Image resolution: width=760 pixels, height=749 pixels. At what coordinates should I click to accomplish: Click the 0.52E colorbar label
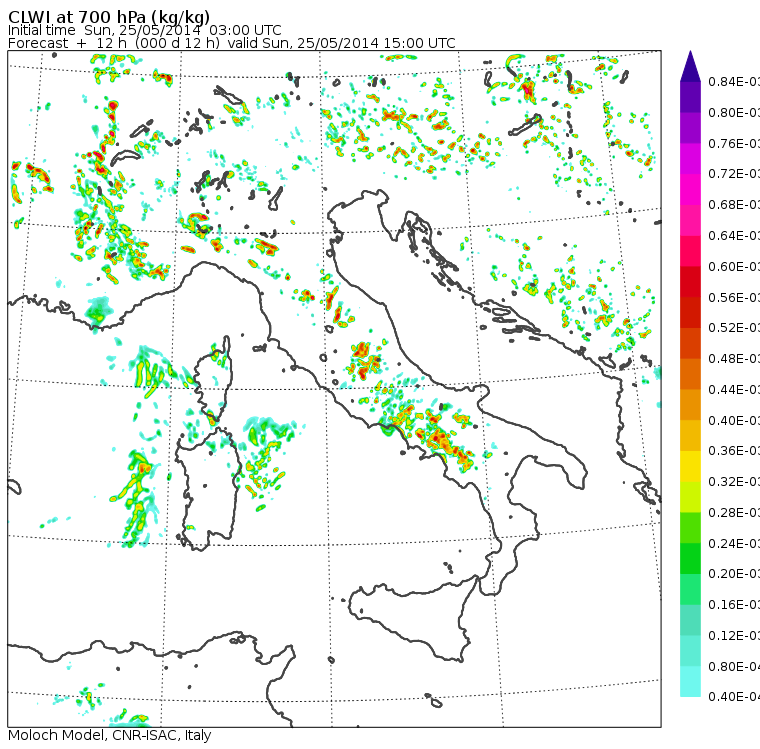(734, 328)
